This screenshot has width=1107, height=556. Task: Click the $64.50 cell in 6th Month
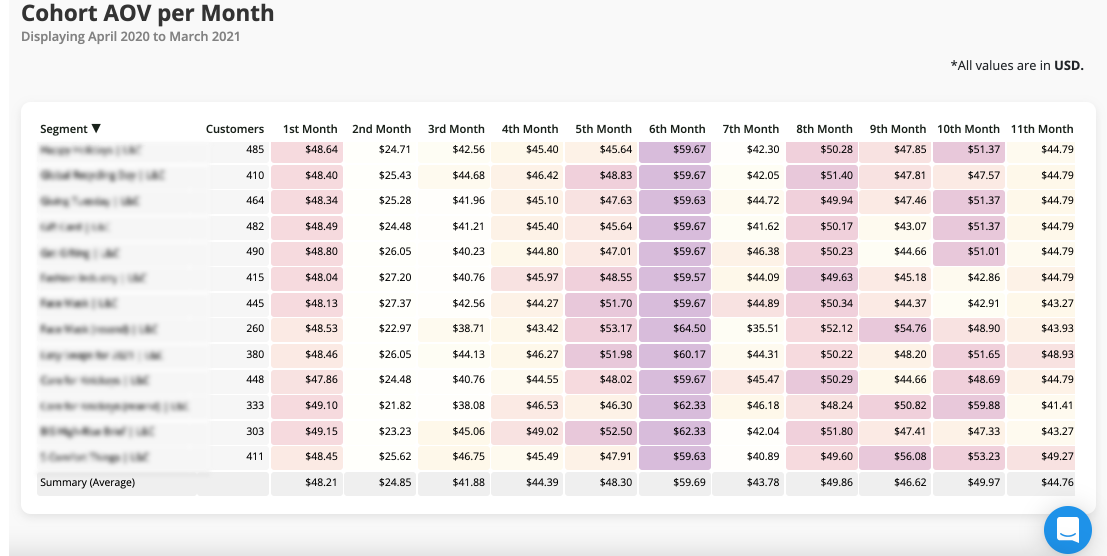(x=676, y=329)
